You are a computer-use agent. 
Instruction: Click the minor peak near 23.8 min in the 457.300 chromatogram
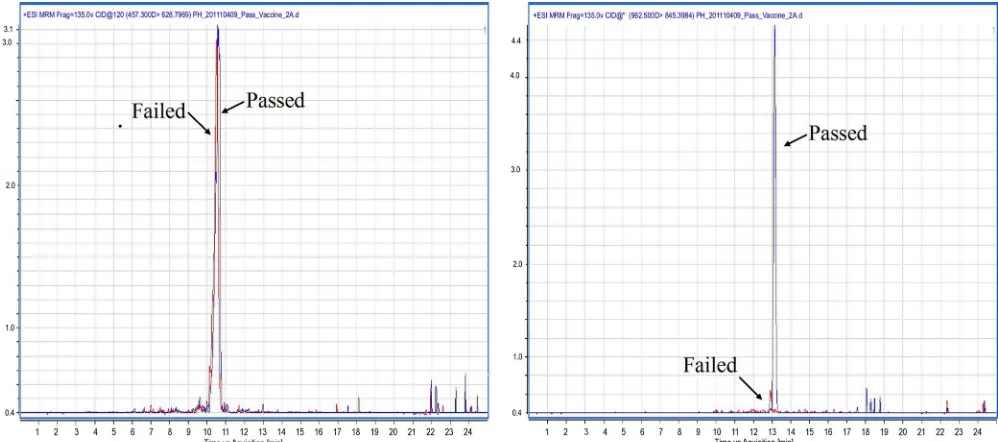(x=465, y=393)
